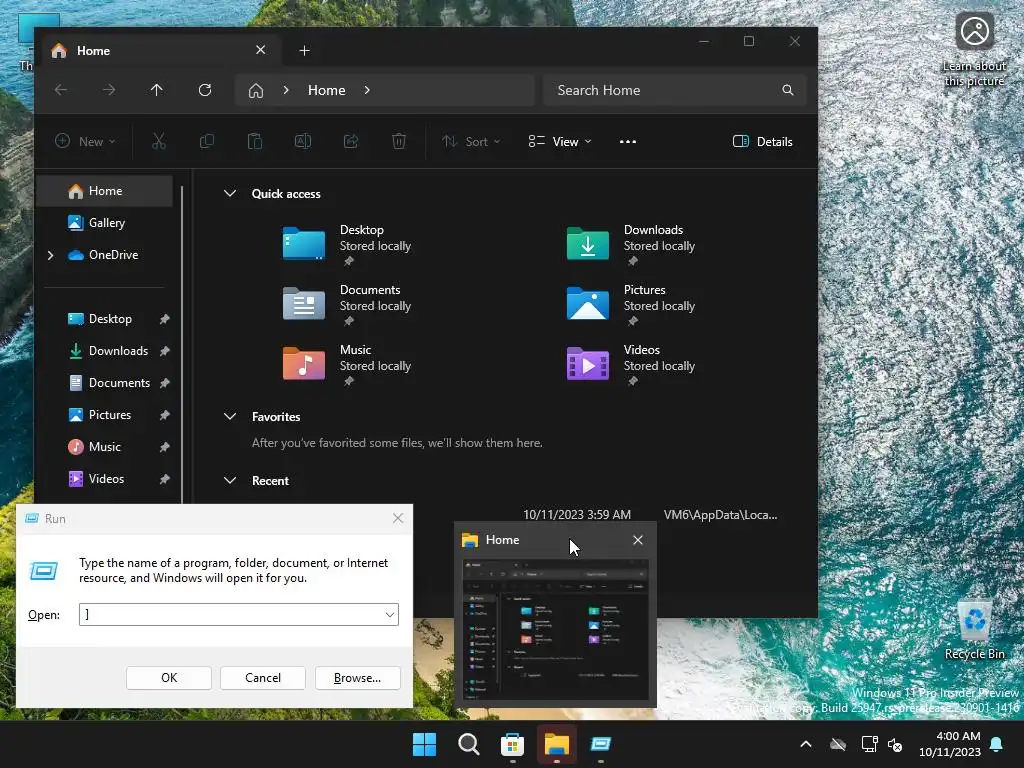Click the Paste toolbar icon
Screen dimensions: 1024x768
click(x=255, y=141)
